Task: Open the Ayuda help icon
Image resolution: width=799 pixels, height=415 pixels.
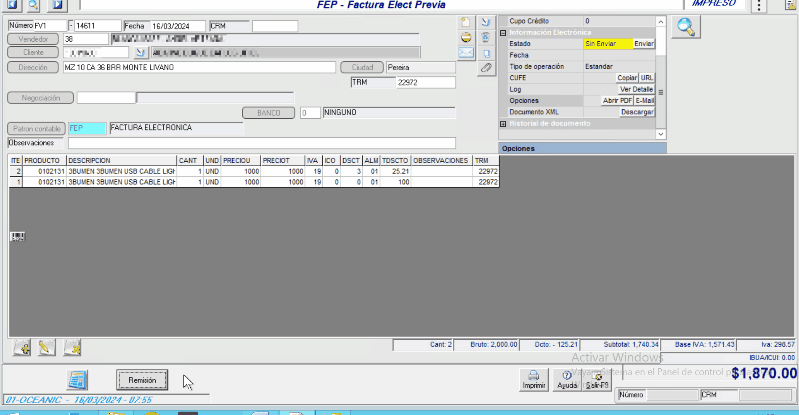Action: 566,378
